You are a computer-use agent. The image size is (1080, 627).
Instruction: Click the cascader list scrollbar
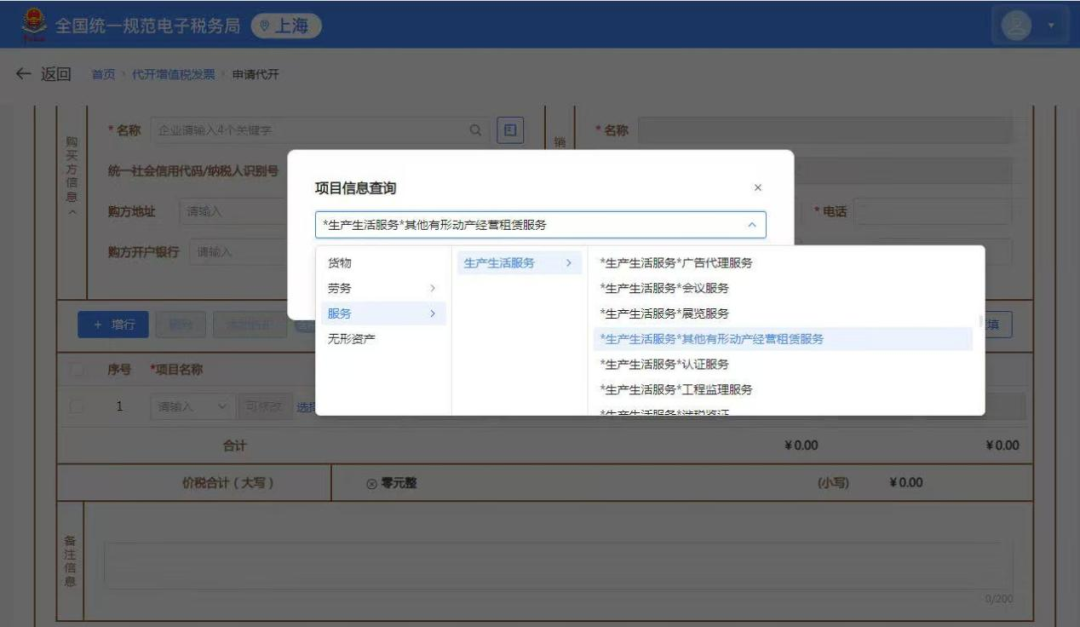point(980,321)
